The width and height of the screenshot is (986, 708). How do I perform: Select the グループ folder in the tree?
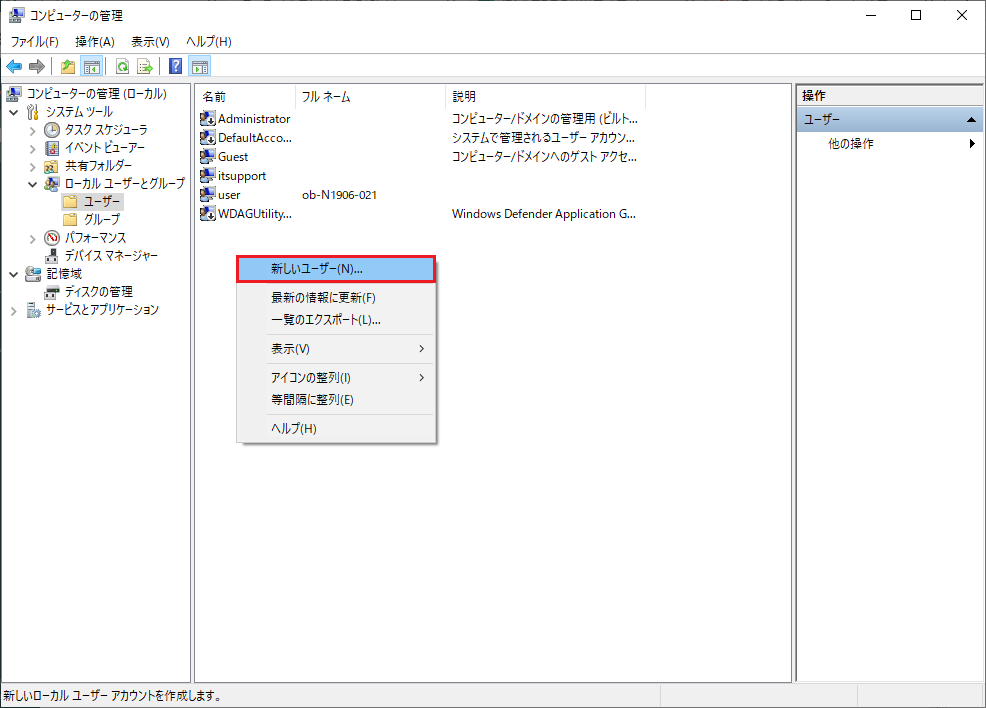click(101, 220)
